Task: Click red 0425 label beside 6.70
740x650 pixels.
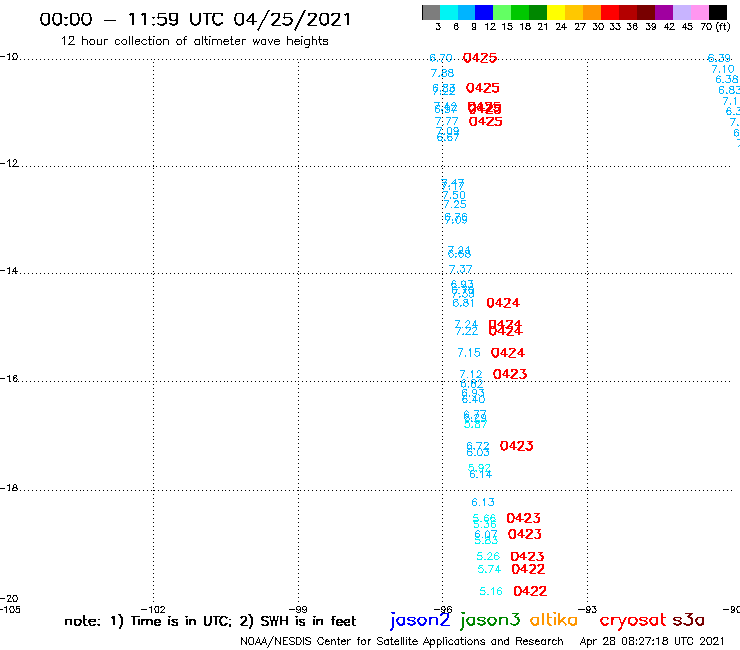Action: (x=480, y=58)
